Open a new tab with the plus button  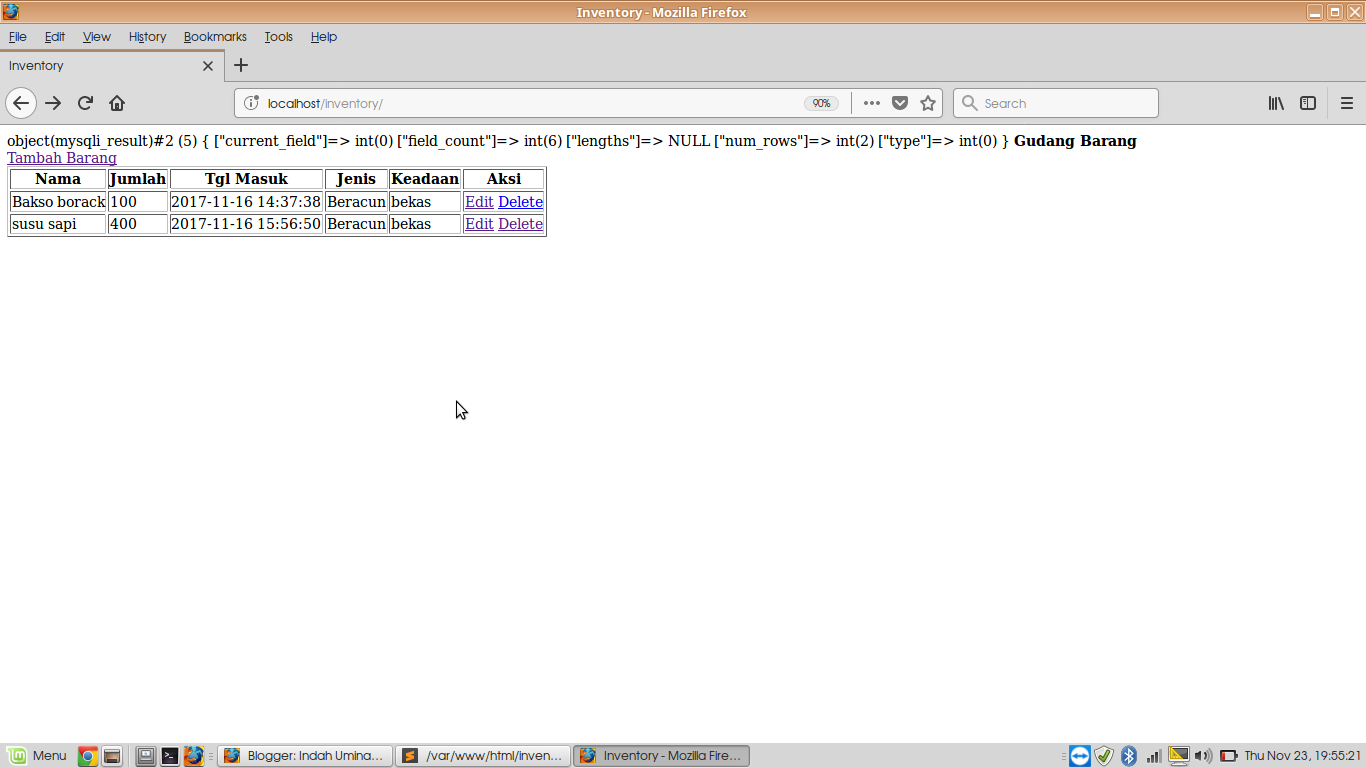click(240, 65)
